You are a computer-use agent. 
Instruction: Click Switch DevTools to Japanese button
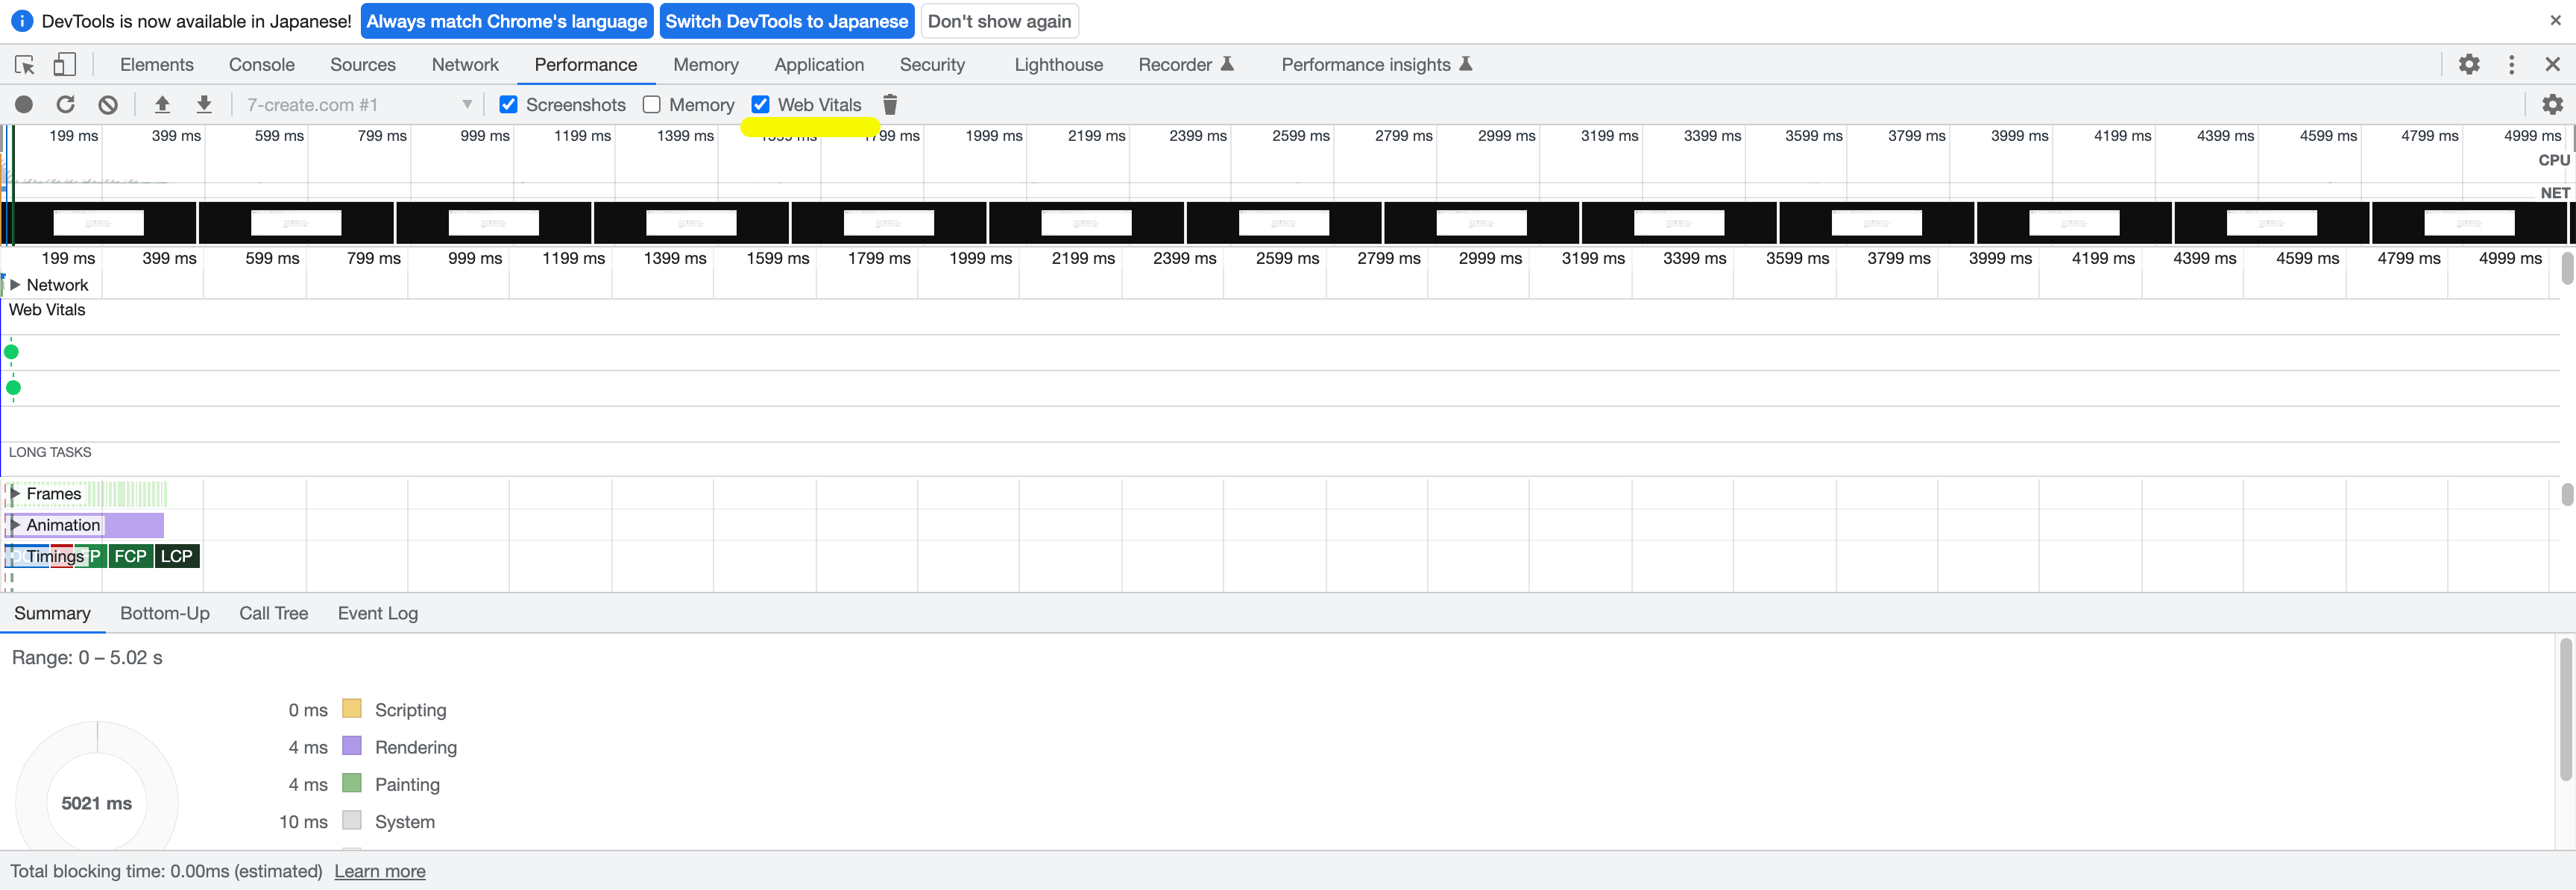pos(786,21)
